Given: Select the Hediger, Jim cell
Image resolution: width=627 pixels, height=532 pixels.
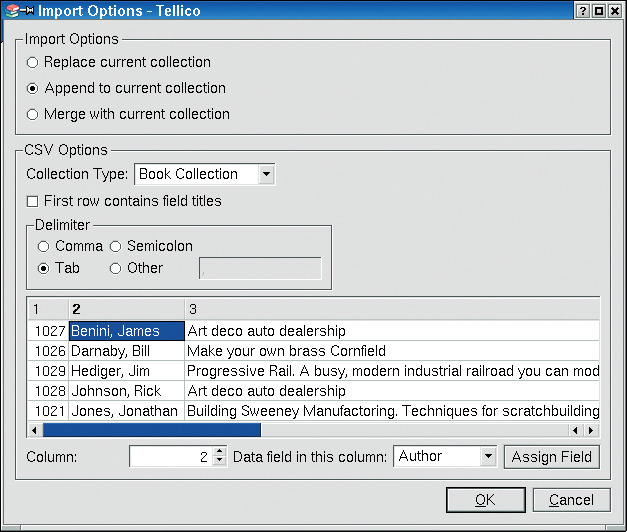Looking at the screenshot, I should pos(127,371).
